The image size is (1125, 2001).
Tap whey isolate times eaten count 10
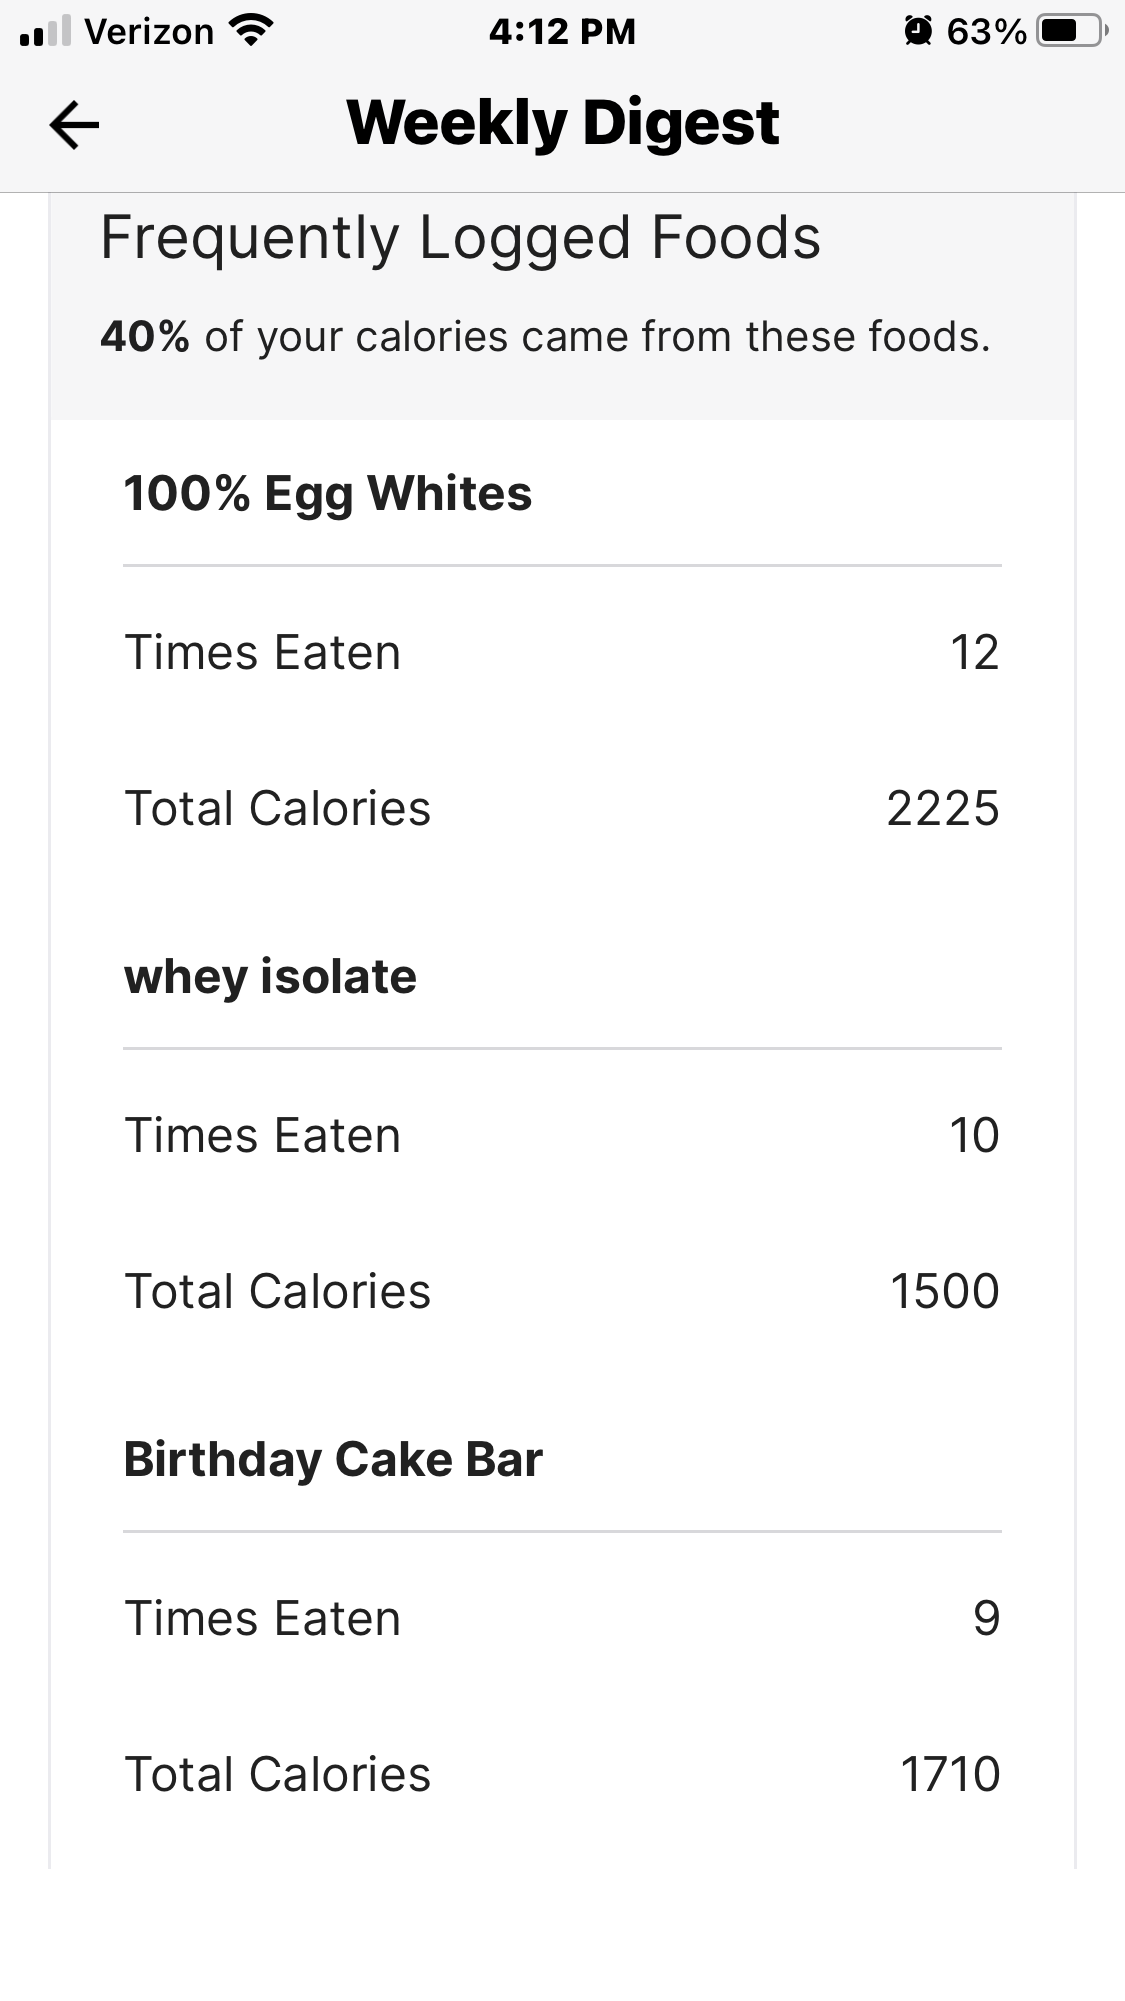974,1136
